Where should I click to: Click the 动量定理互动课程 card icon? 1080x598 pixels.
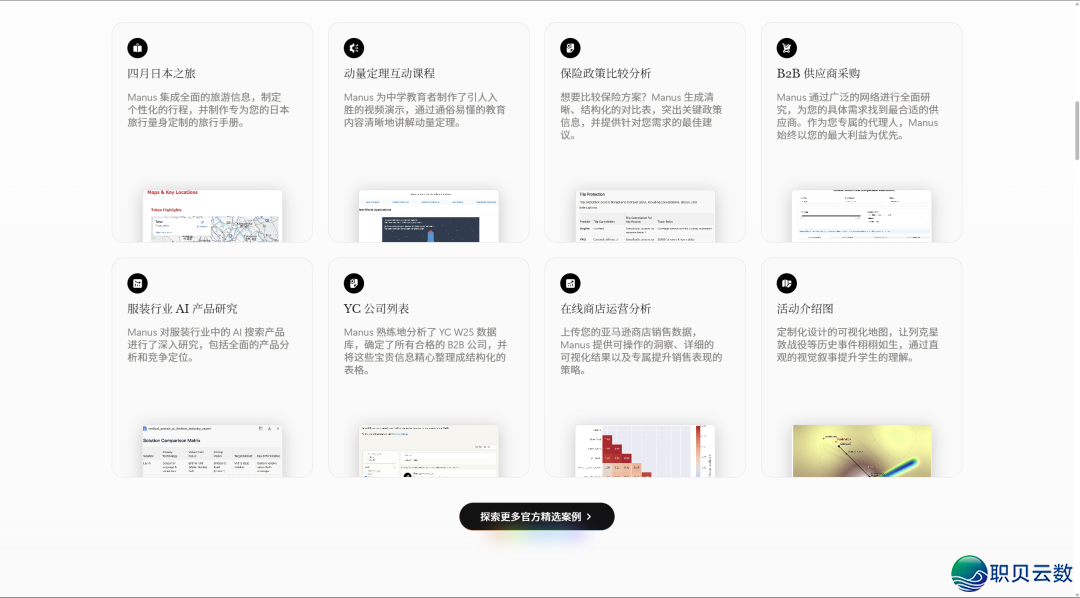click(x=354, y=48)
